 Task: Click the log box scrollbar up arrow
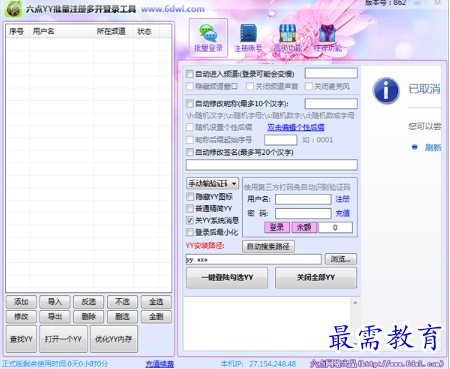(x=355, y=302)
